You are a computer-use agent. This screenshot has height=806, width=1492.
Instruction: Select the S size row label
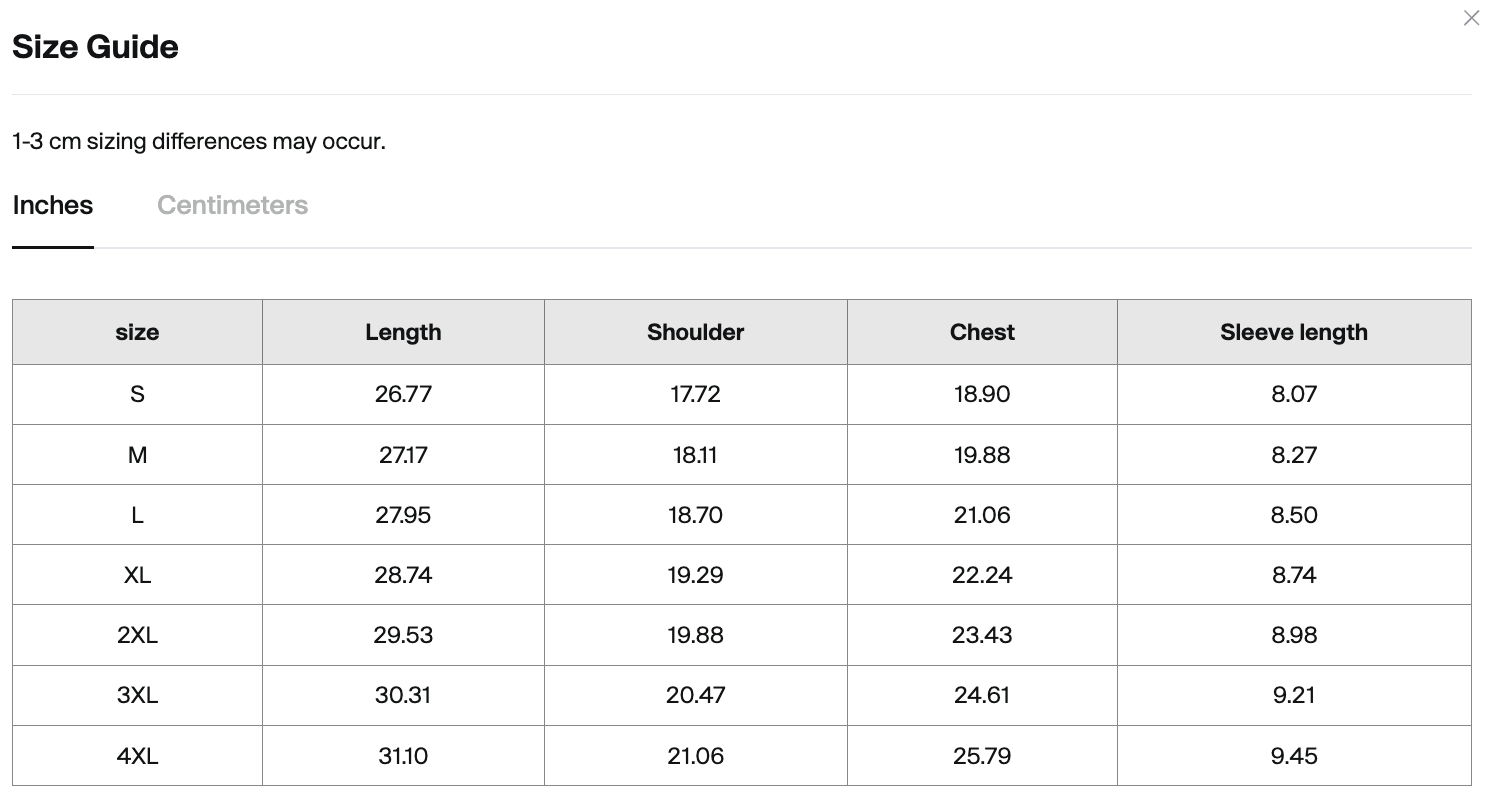pyautogui.click(x=137, y=394)
